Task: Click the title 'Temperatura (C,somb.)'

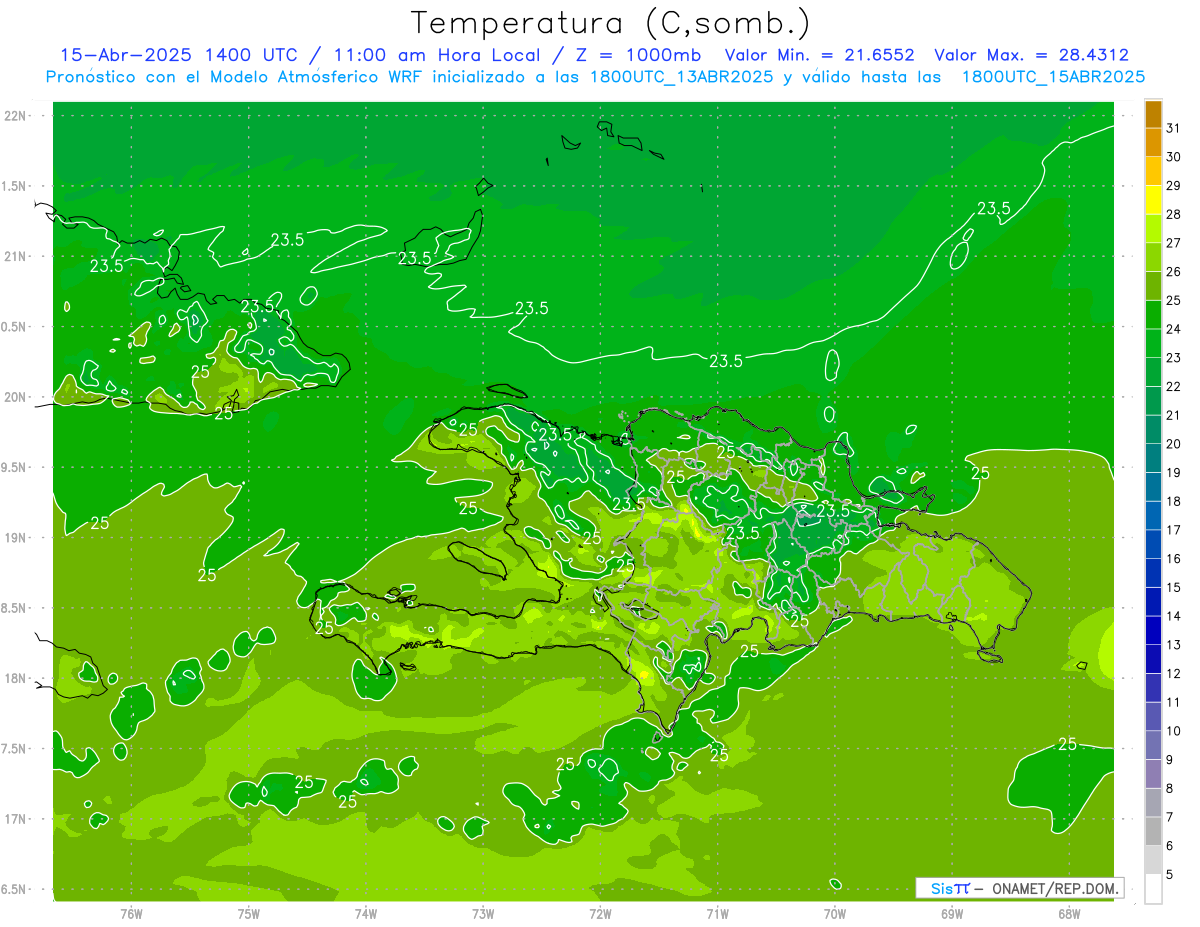Action: pos(611,23)
